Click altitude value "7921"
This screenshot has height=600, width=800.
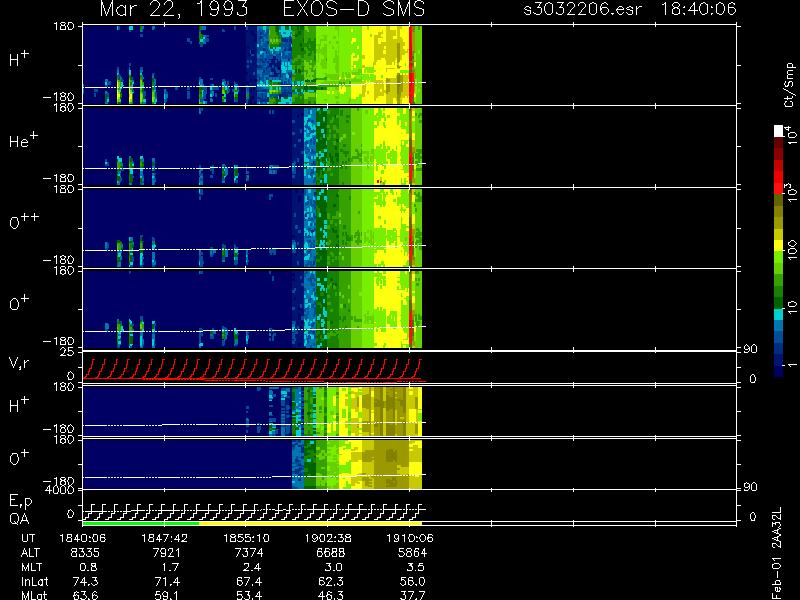(x=166, y=553)
